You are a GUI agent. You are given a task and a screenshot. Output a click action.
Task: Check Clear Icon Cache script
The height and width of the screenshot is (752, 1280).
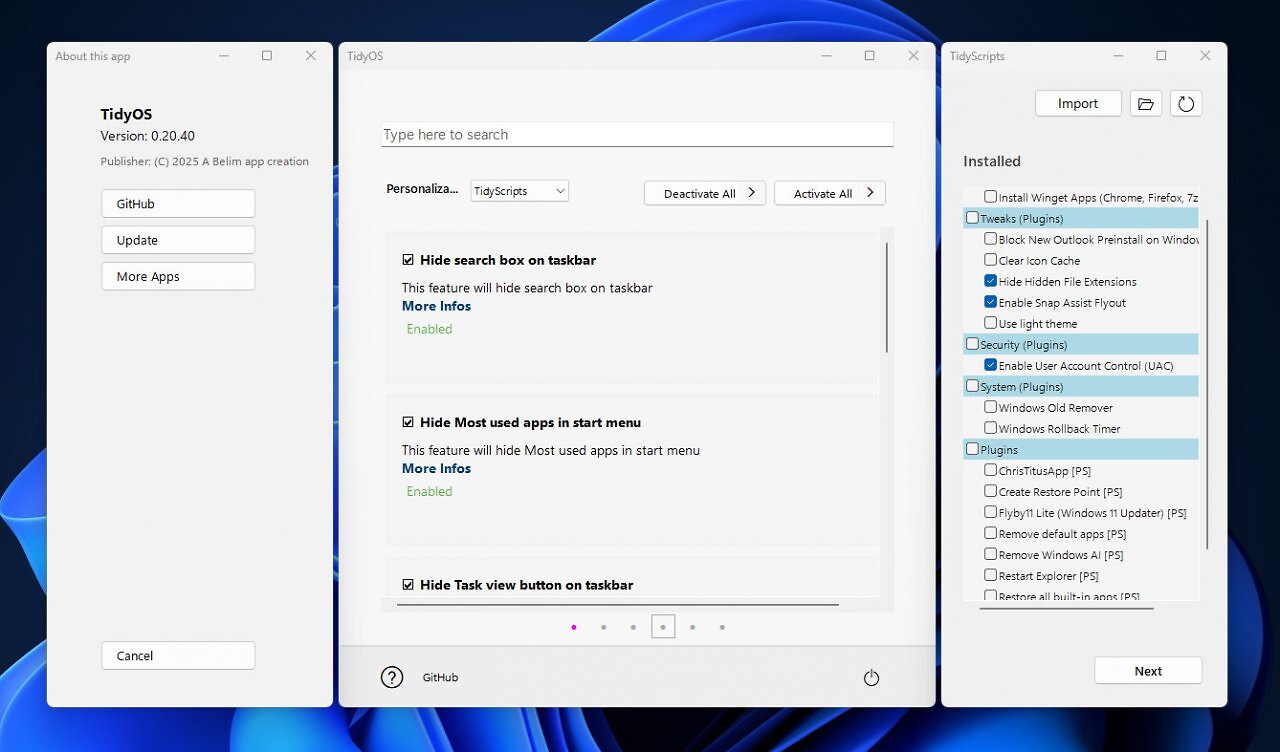point(990,260)
